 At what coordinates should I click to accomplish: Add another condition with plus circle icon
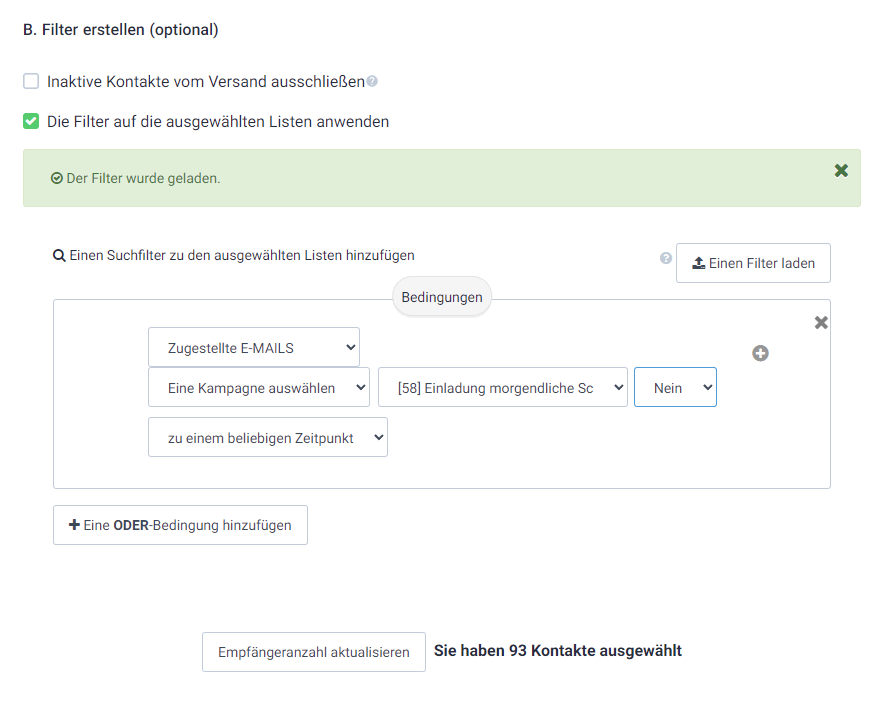pos(760,353)
